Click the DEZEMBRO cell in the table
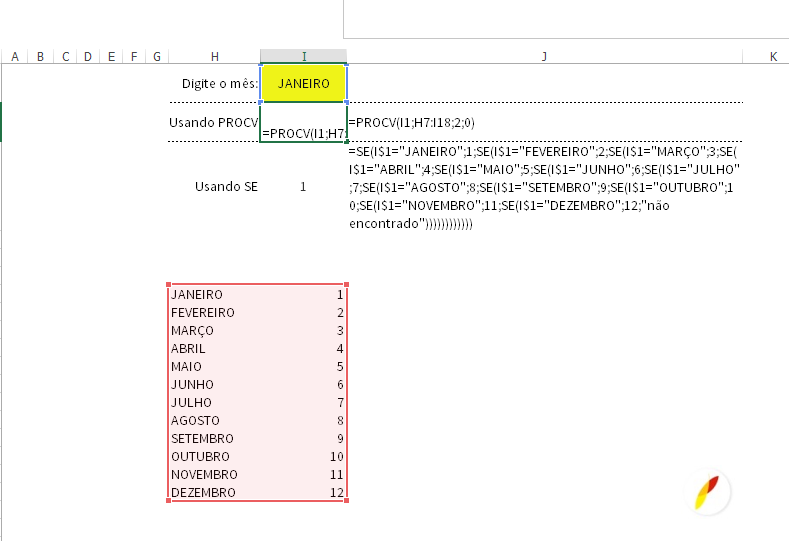This screenshot has height=541, width=789. [204, 493]
